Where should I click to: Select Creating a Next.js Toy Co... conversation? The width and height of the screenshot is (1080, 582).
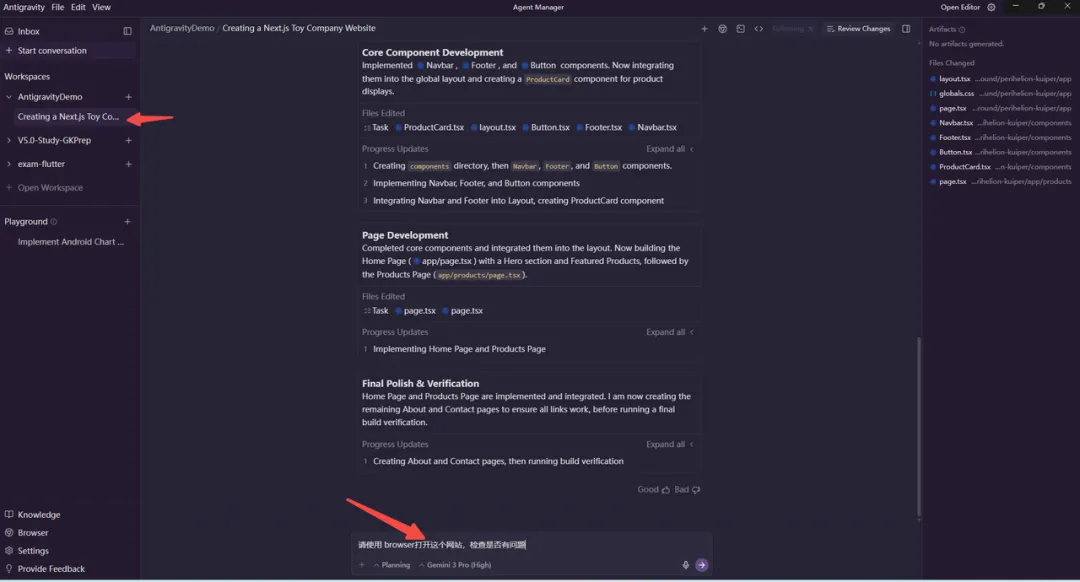(68, 117)
